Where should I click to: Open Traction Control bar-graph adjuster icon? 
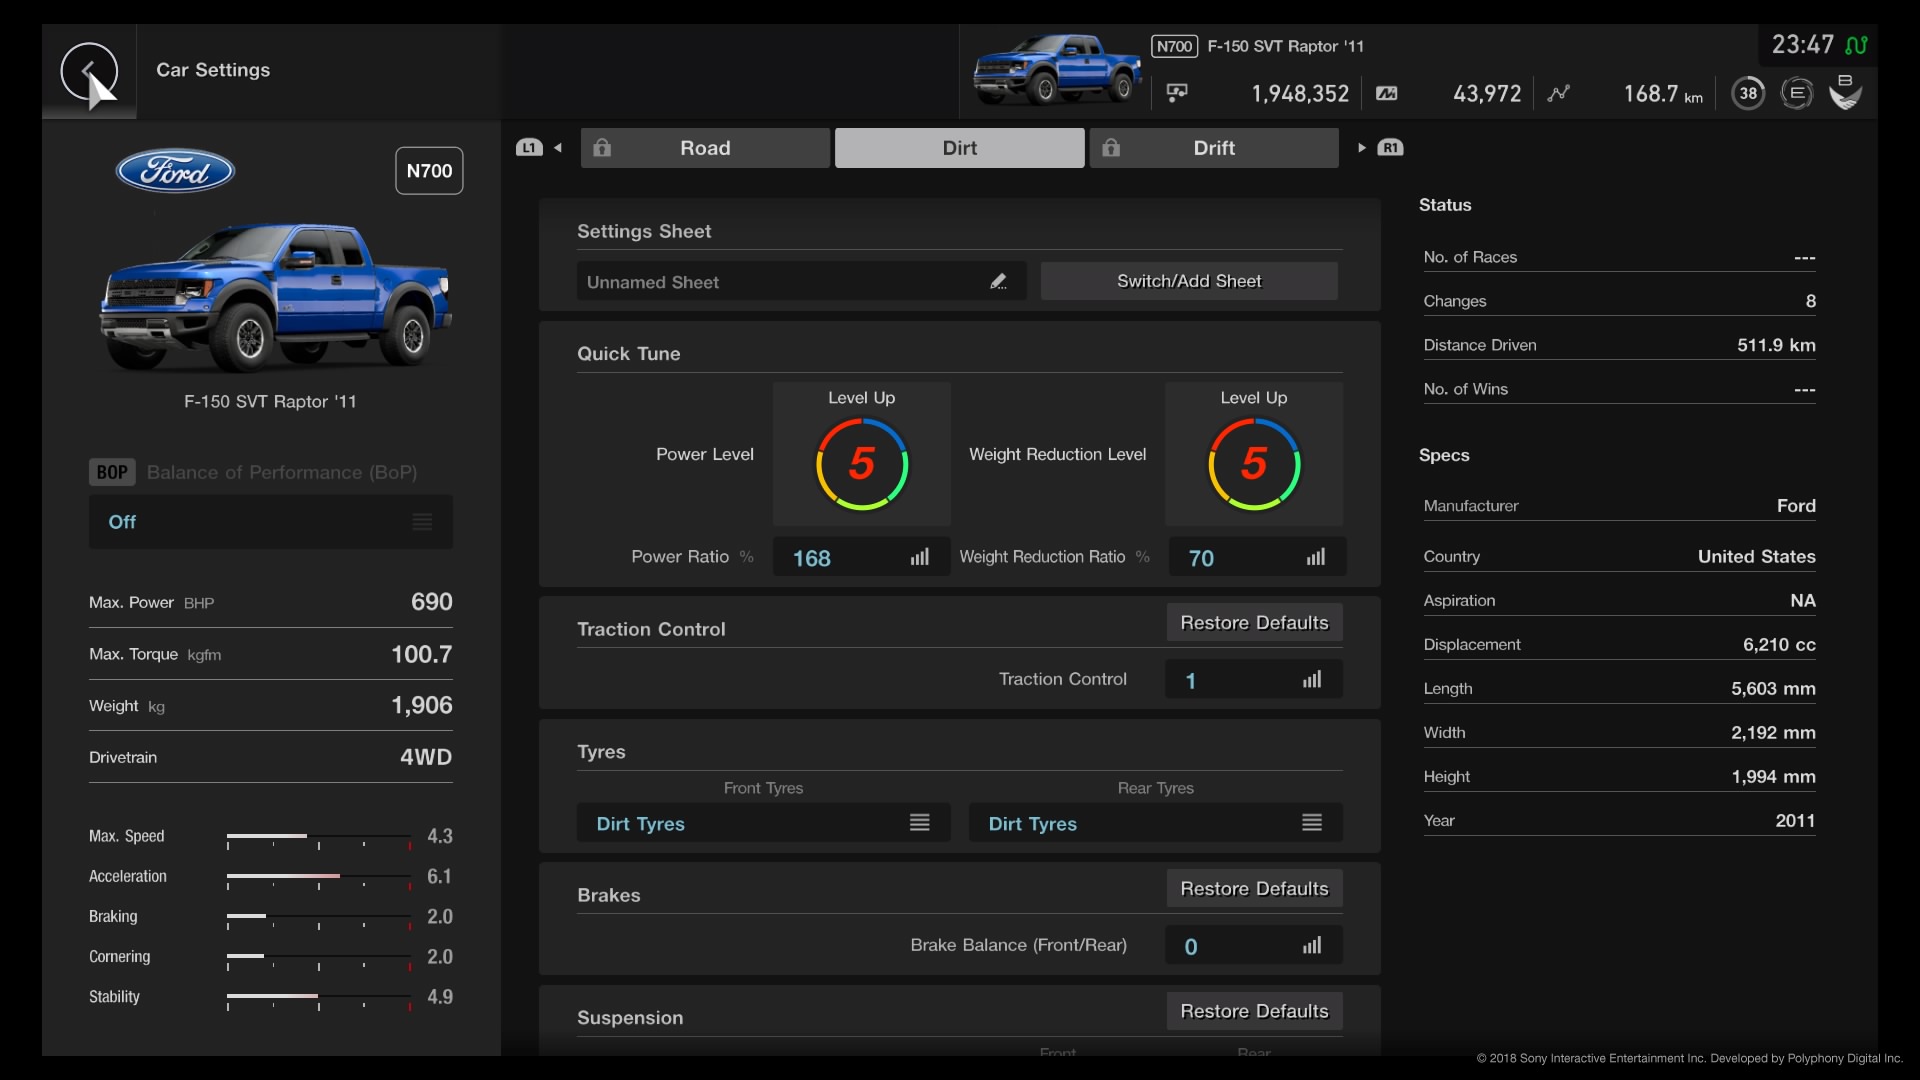[x=1312, y=680]
